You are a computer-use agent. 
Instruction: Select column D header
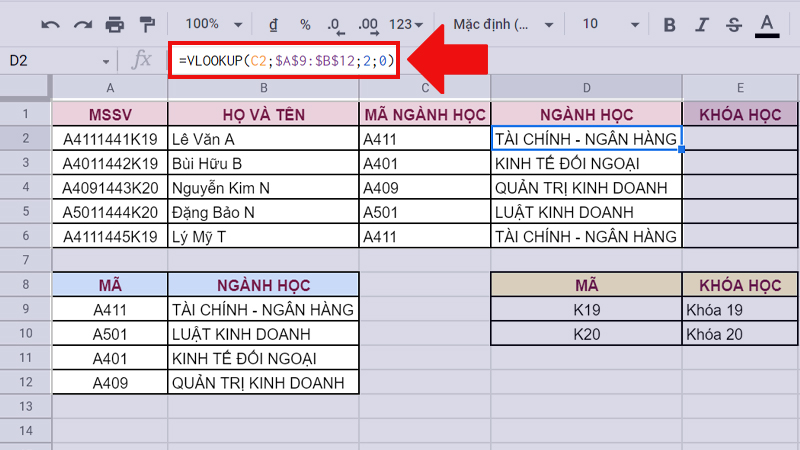coord(586,86)
